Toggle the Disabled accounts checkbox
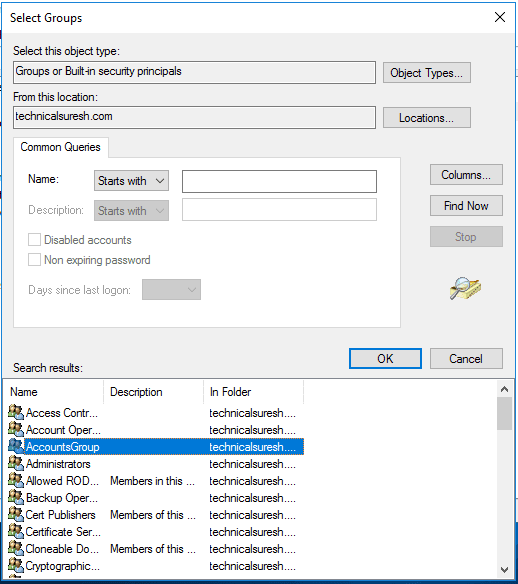Screen dimensions: 518x584 (x=34, y=239)
